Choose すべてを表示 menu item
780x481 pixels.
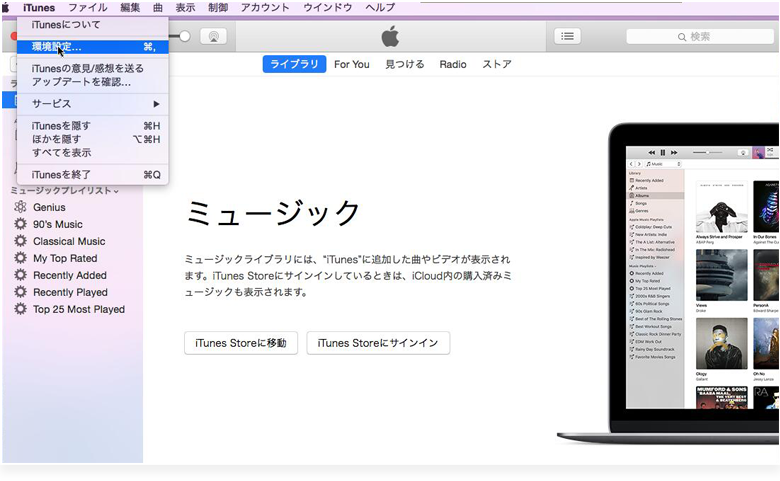[93, 153]
